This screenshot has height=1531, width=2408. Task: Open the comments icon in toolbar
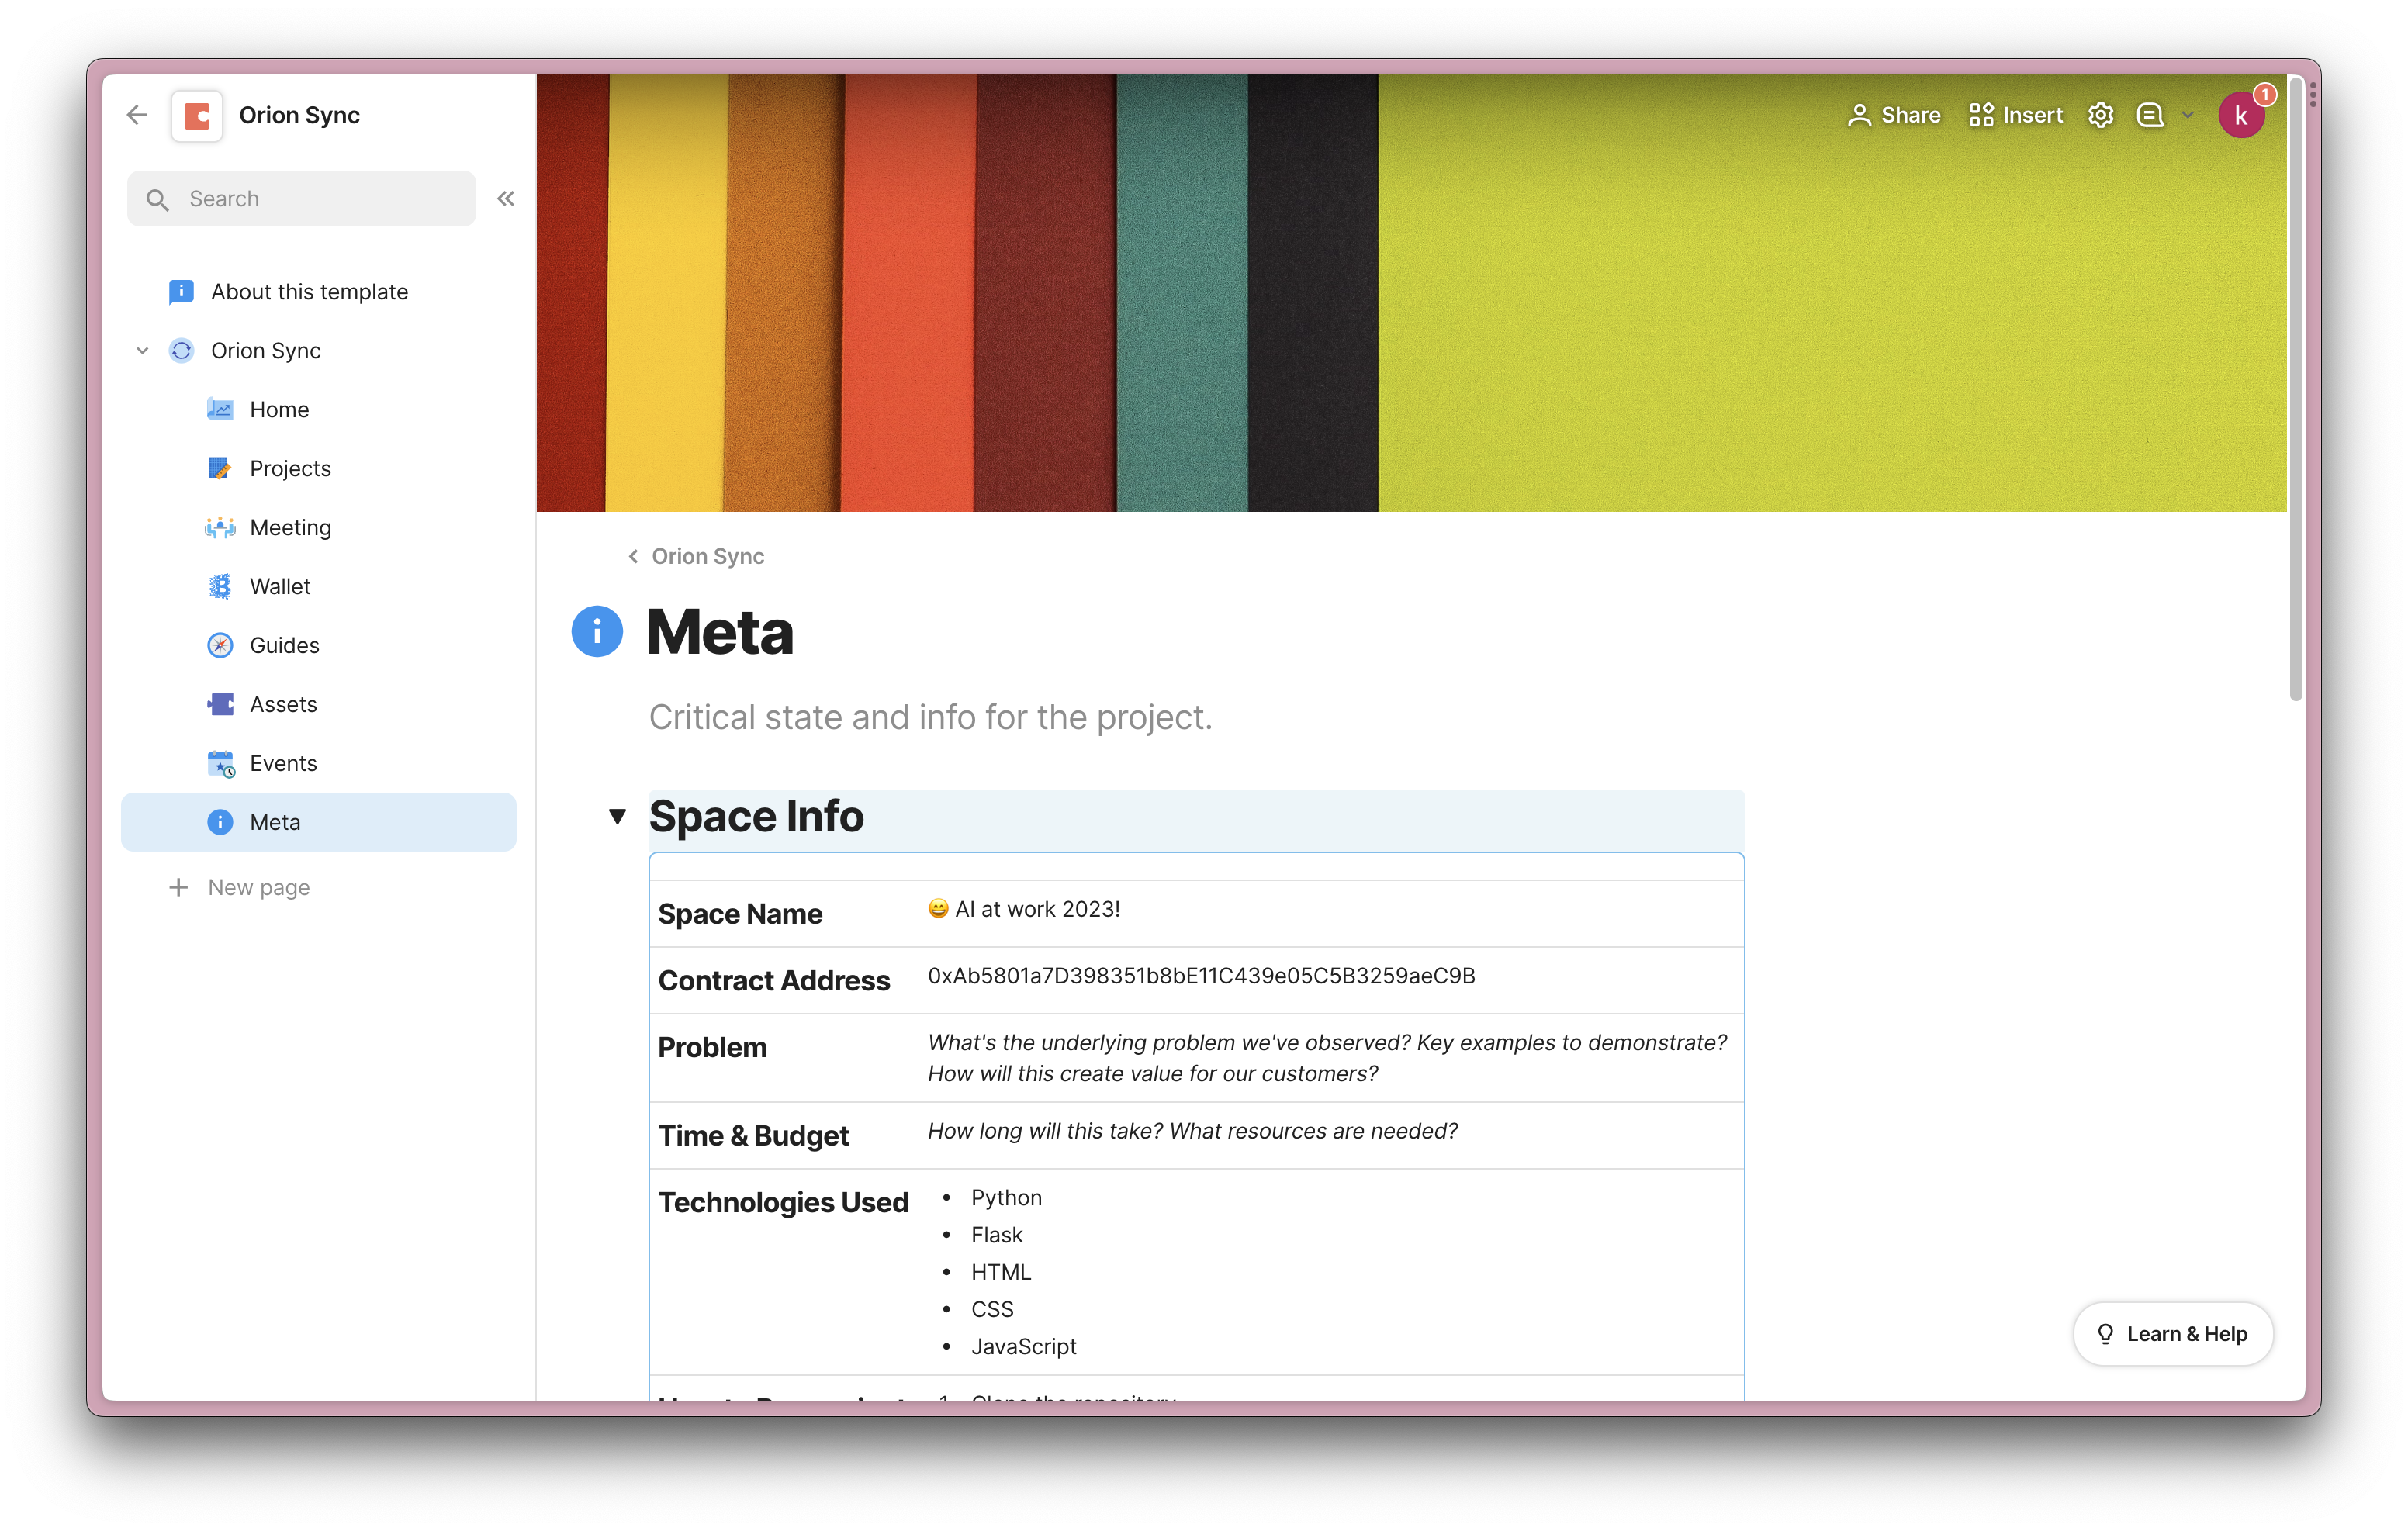pos(2150,115)
